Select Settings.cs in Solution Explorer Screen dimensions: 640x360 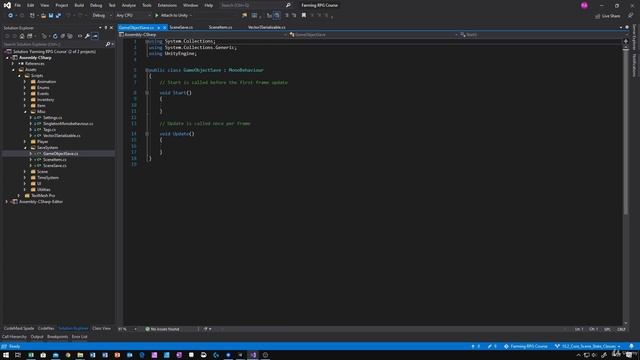point(53,118)
